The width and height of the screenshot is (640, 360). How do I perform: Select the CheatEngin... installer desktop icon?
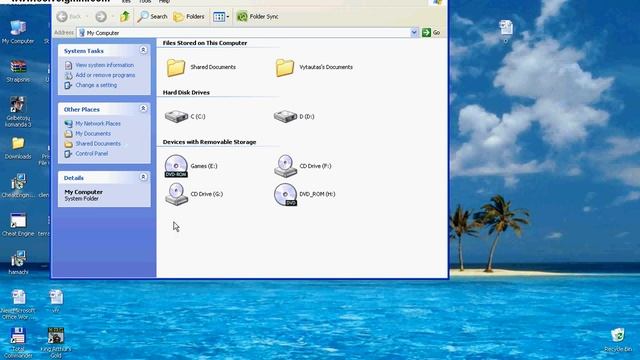tap(18, 182)
